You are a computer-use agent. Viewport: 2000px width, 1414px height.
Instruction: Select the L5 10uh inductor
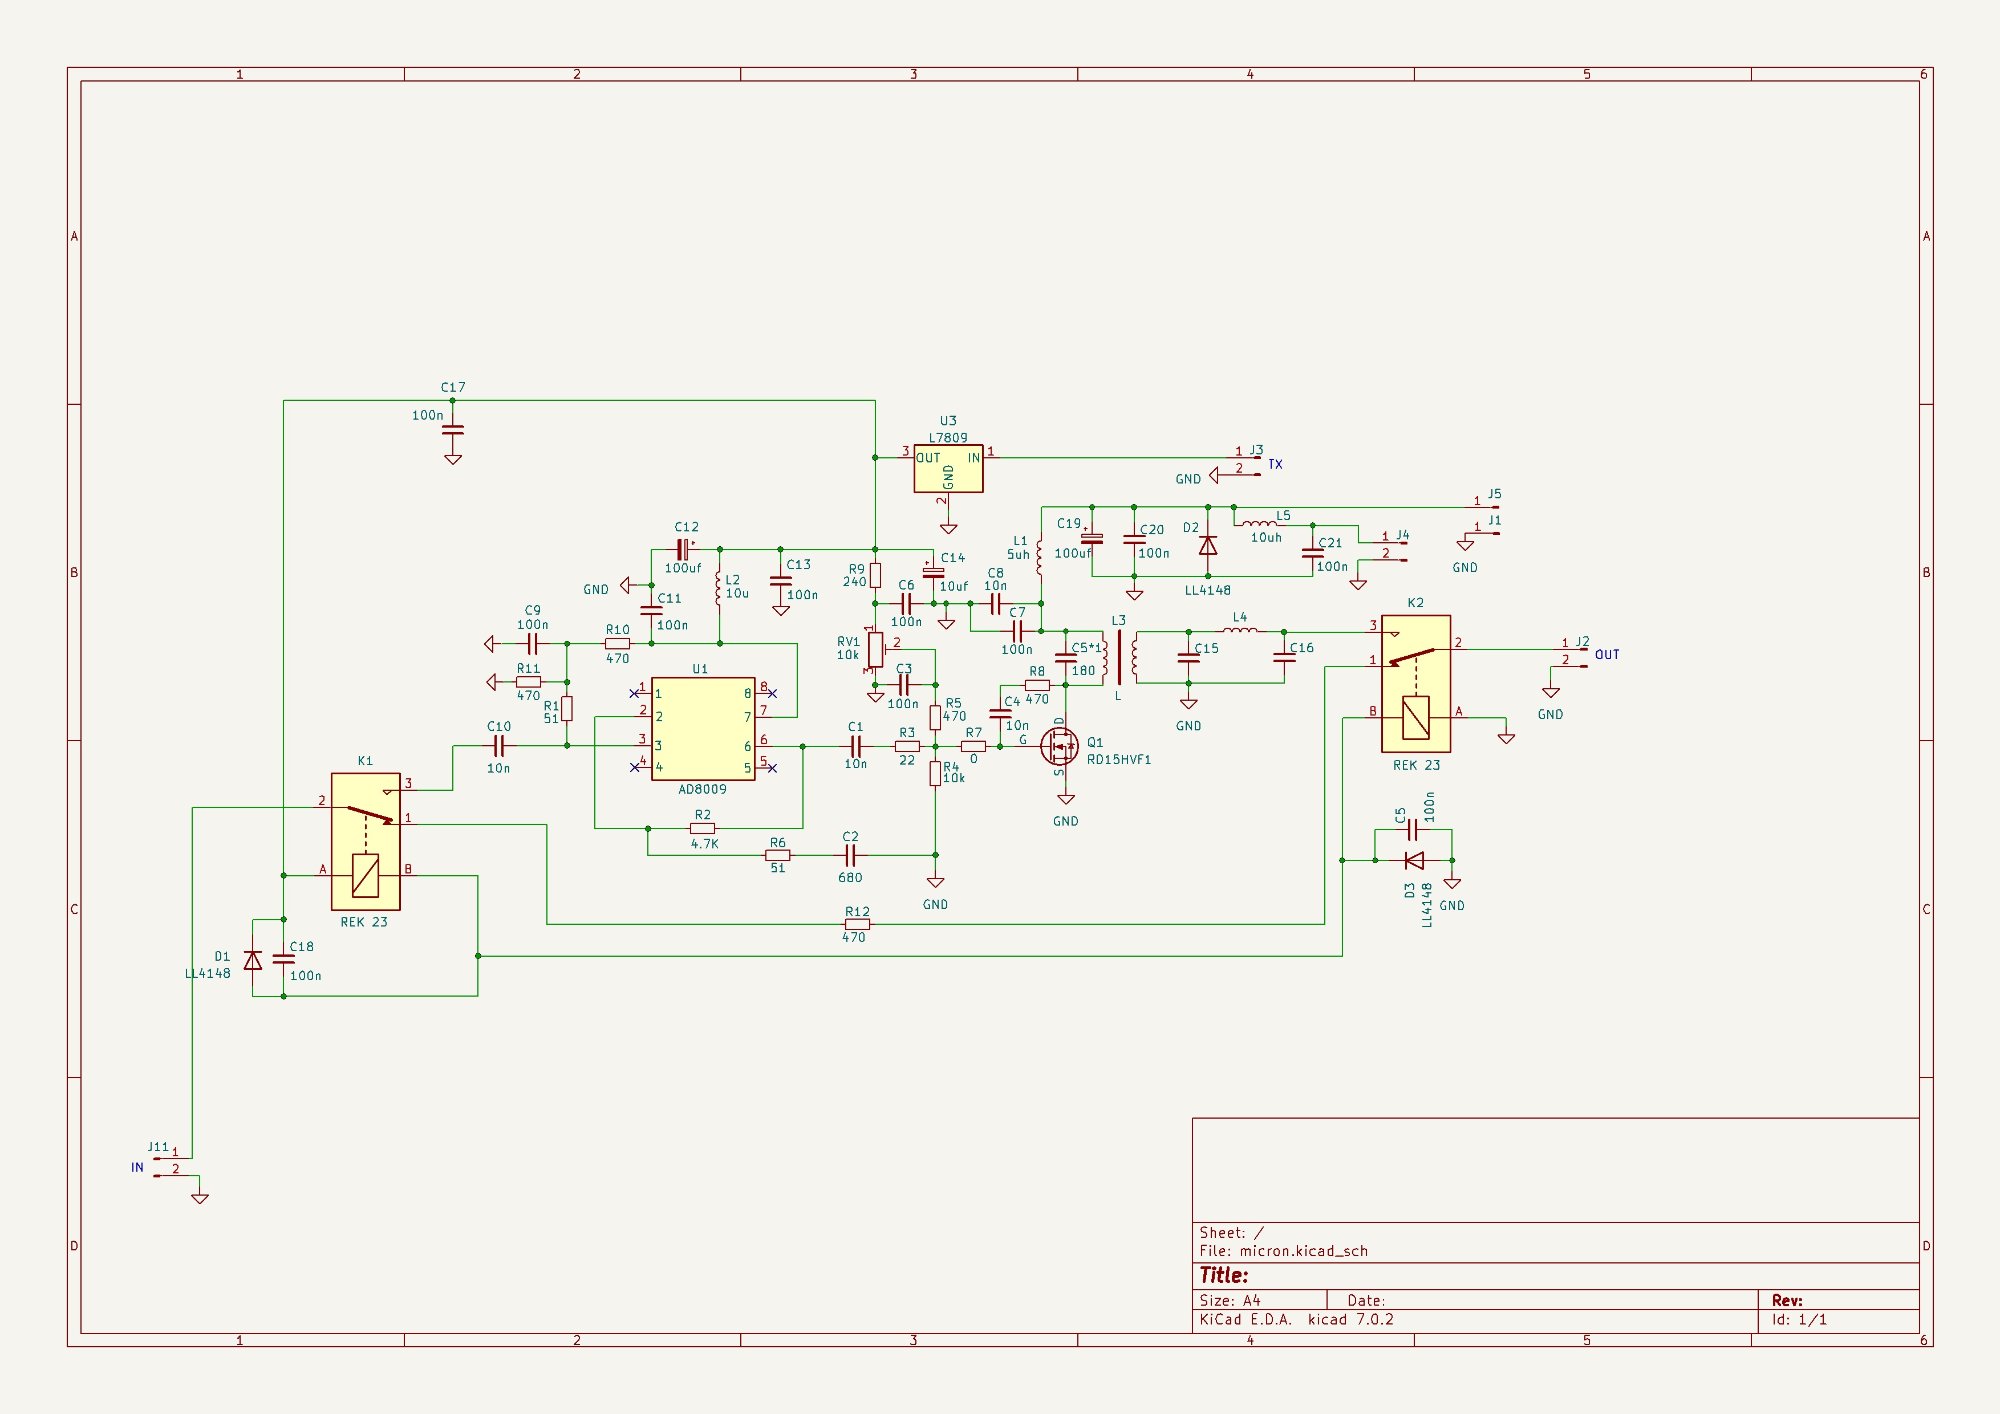click(x=1259, y=523)
